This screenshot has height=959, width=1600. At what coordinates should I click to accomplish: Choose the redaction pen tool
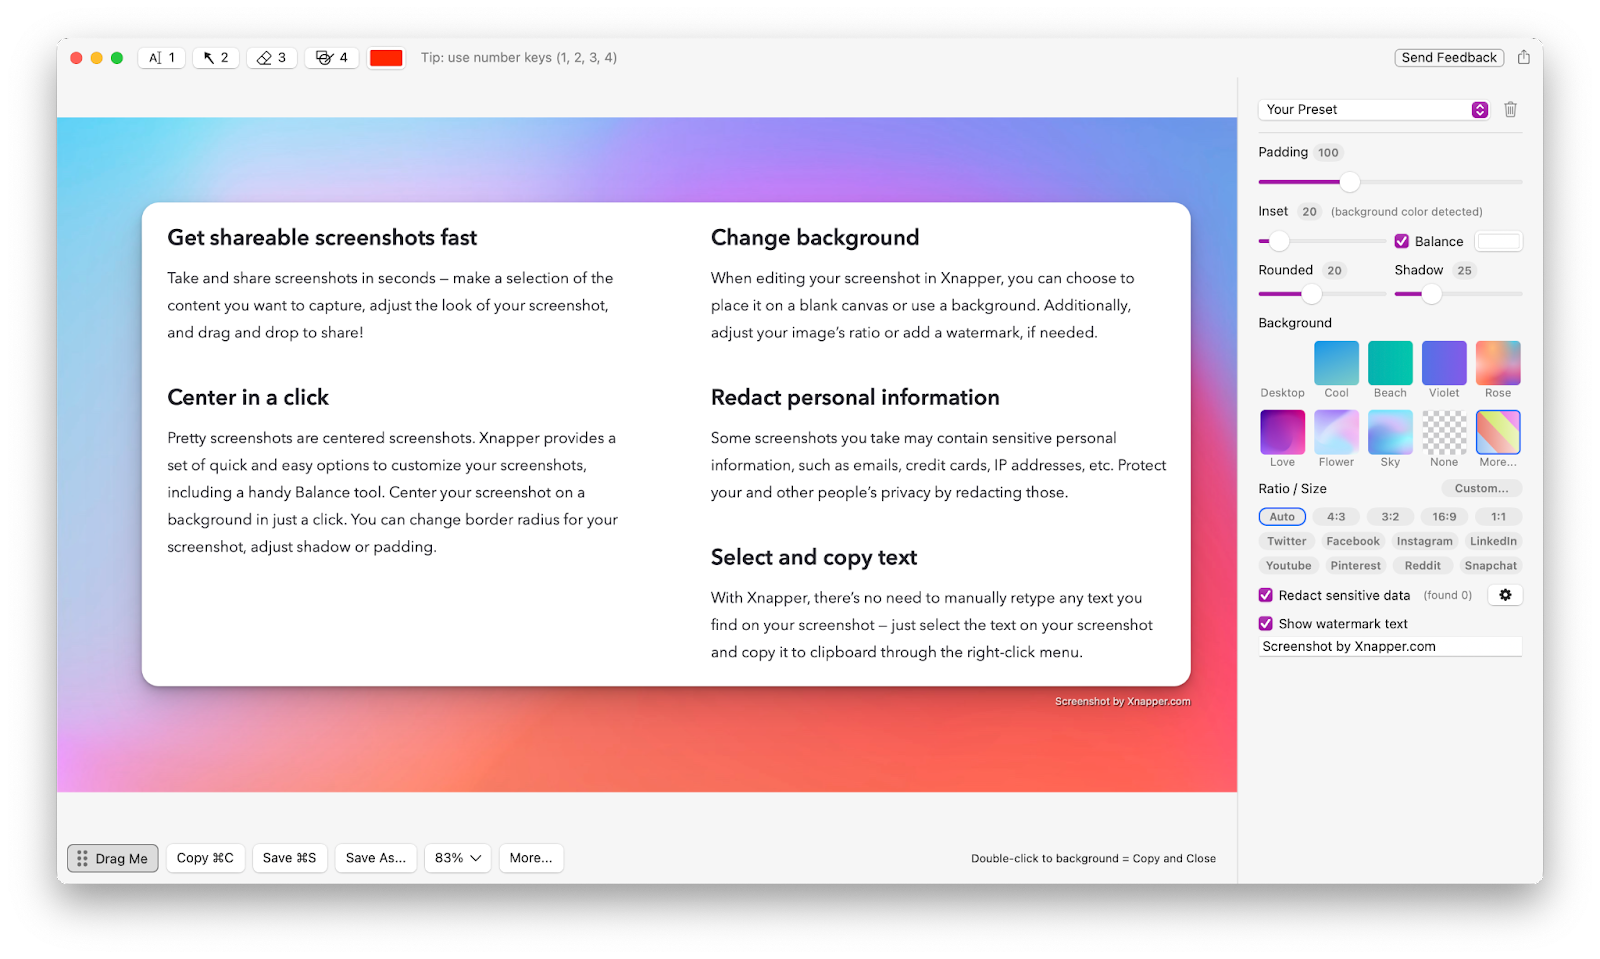331,57
